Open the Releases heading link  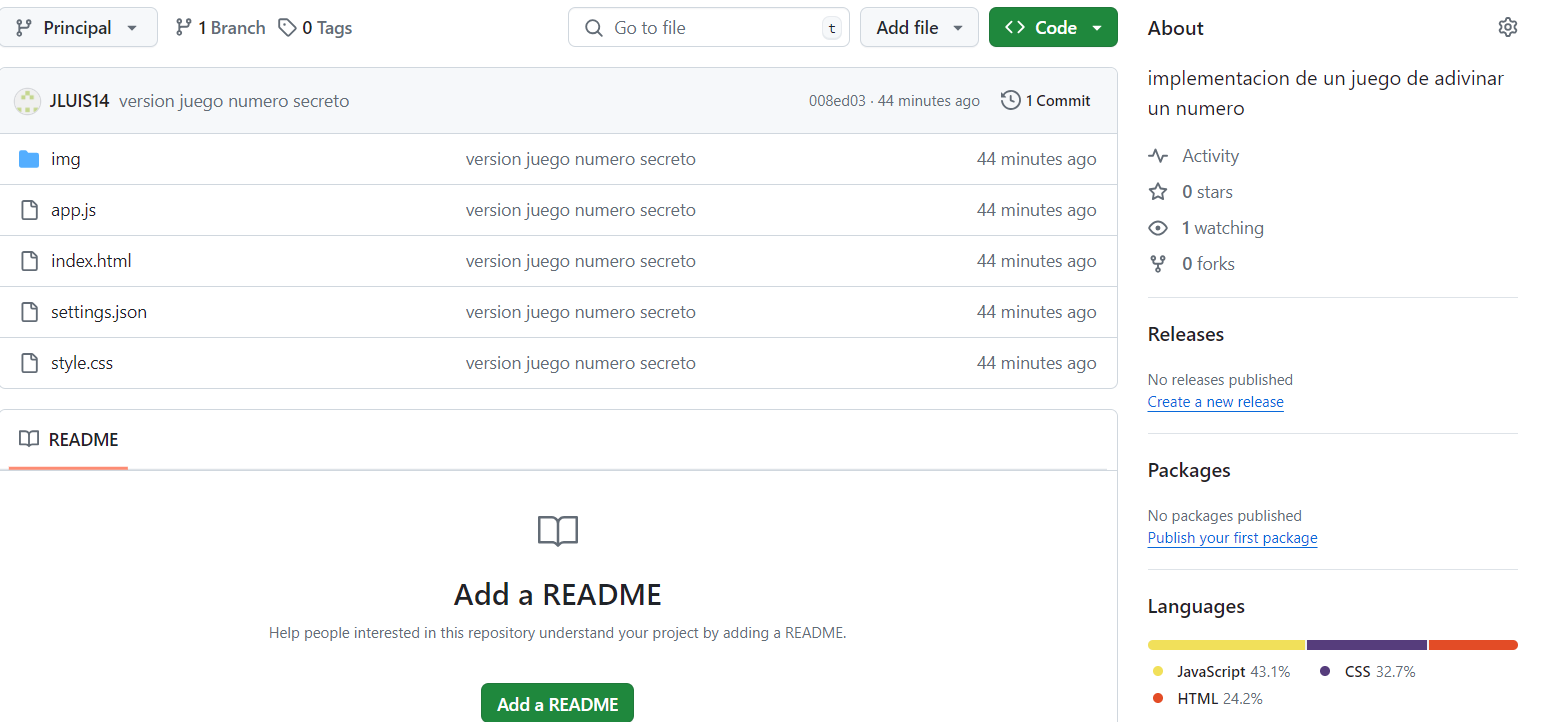coord(1186,334)
